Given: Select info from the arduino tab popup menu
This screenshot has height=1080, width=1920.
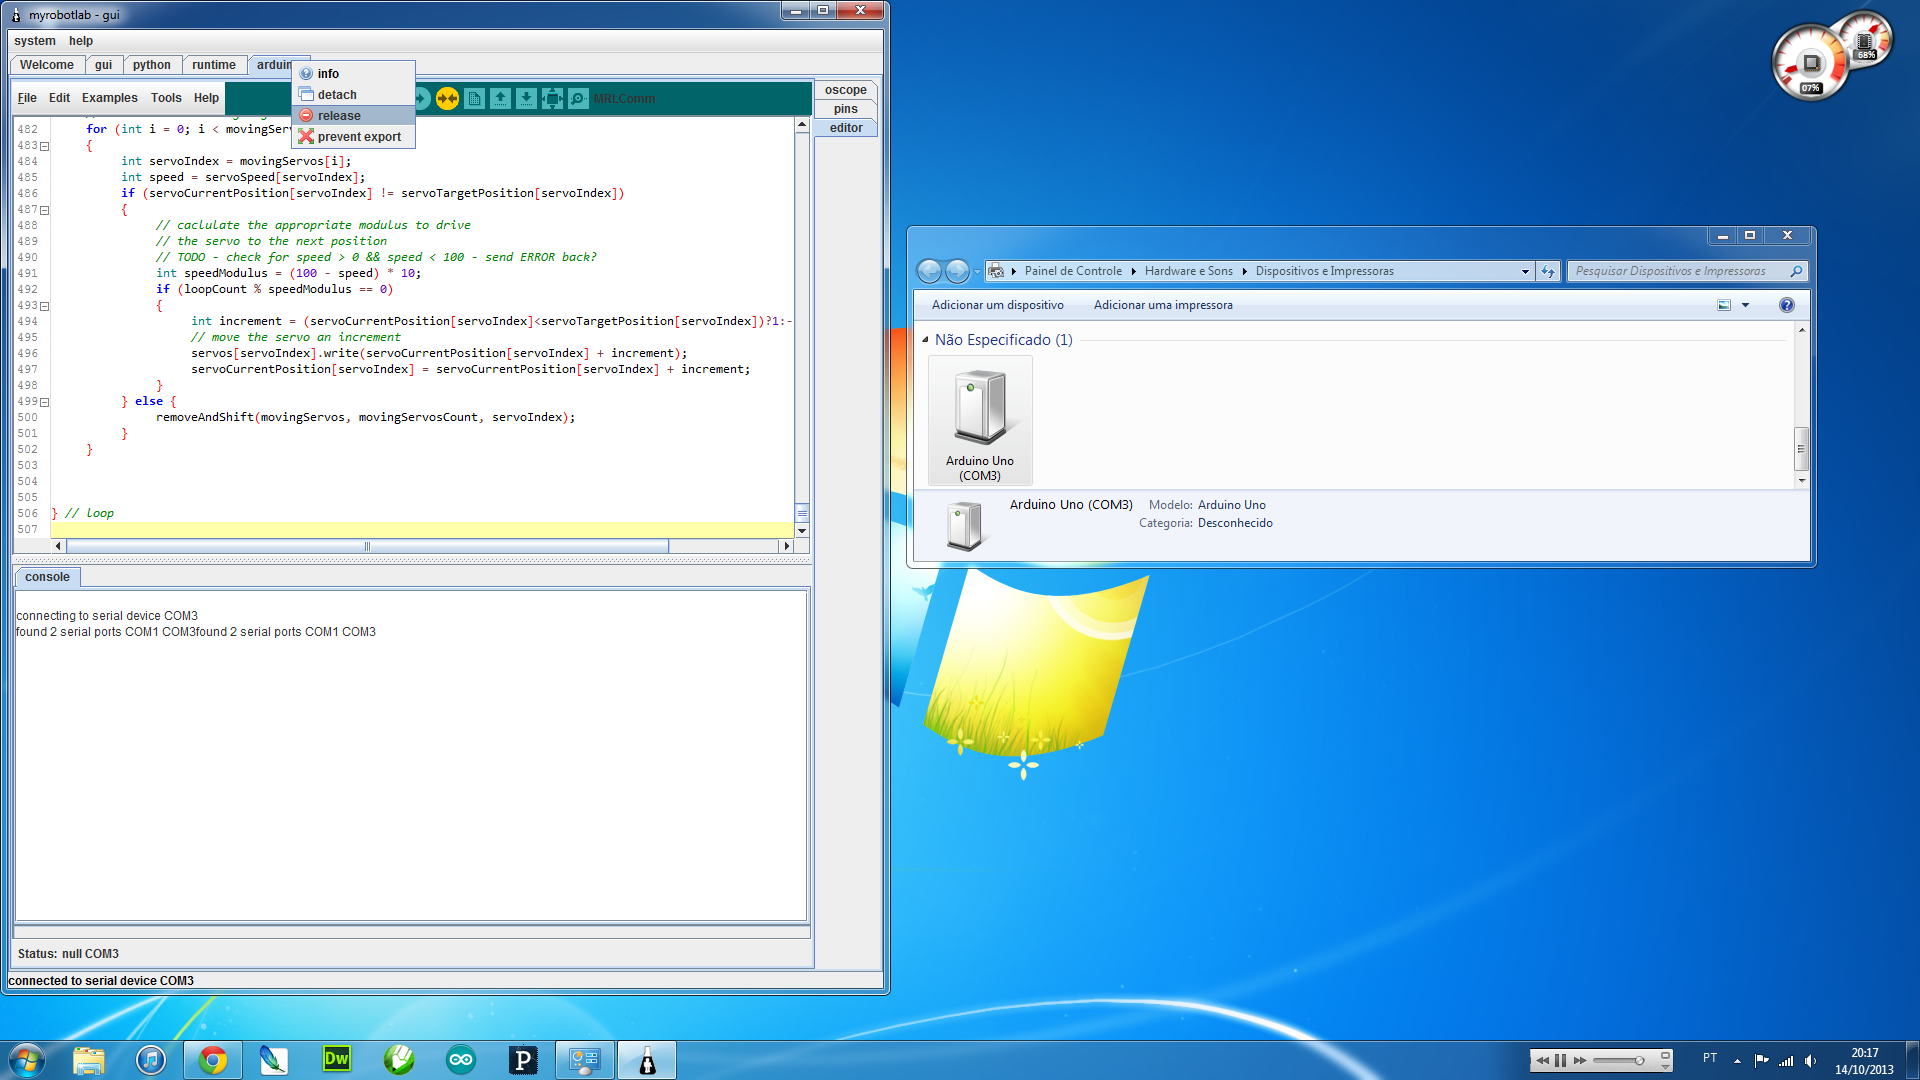Looking at the screenshot, I should [353, 73].
